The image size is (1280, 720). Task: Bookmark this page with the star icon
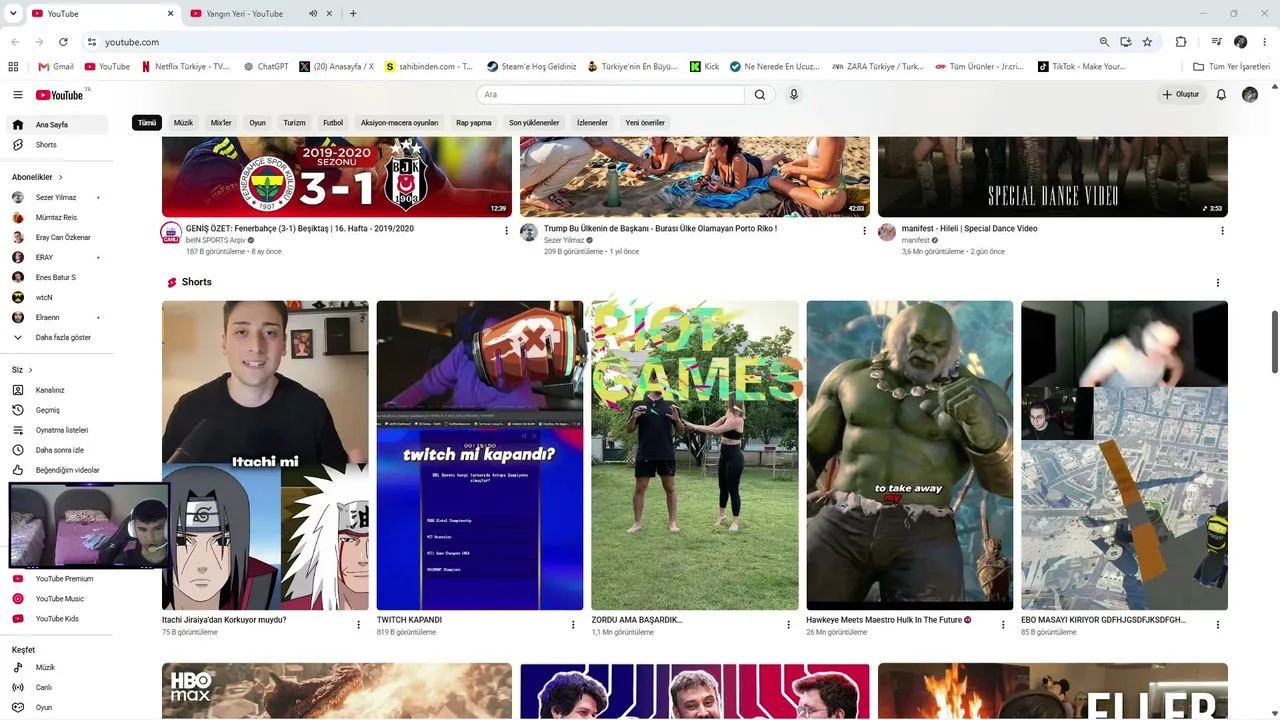click(x=1147, y=42)
